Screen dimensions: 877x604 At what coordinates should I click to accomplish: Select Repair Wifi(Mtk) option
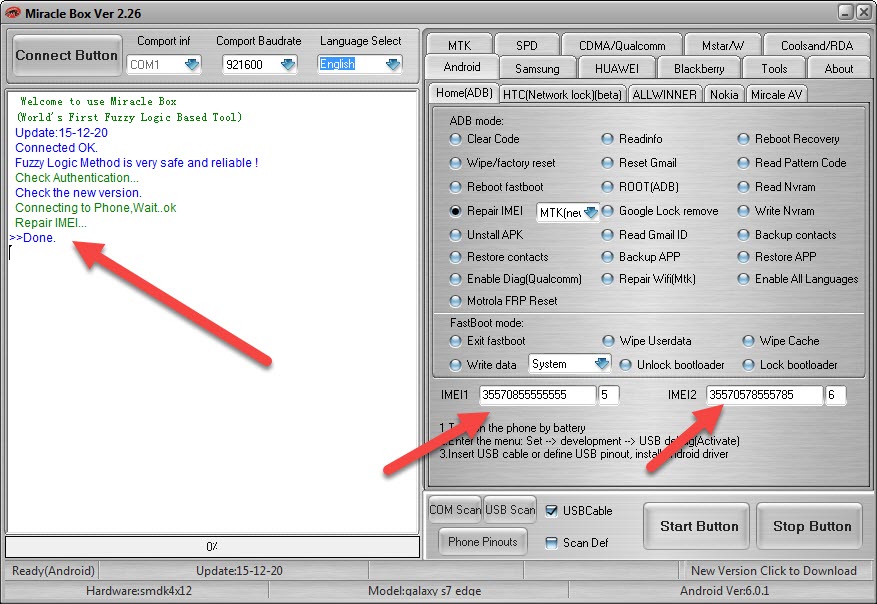pos(607,279)
